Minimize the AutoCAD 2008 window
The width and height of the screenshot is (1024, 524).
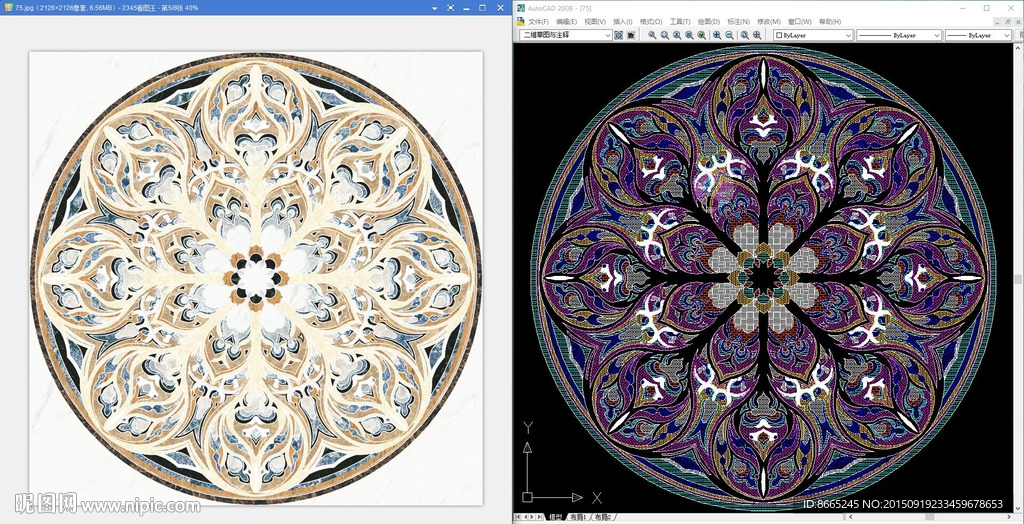[x=963, y=8]
